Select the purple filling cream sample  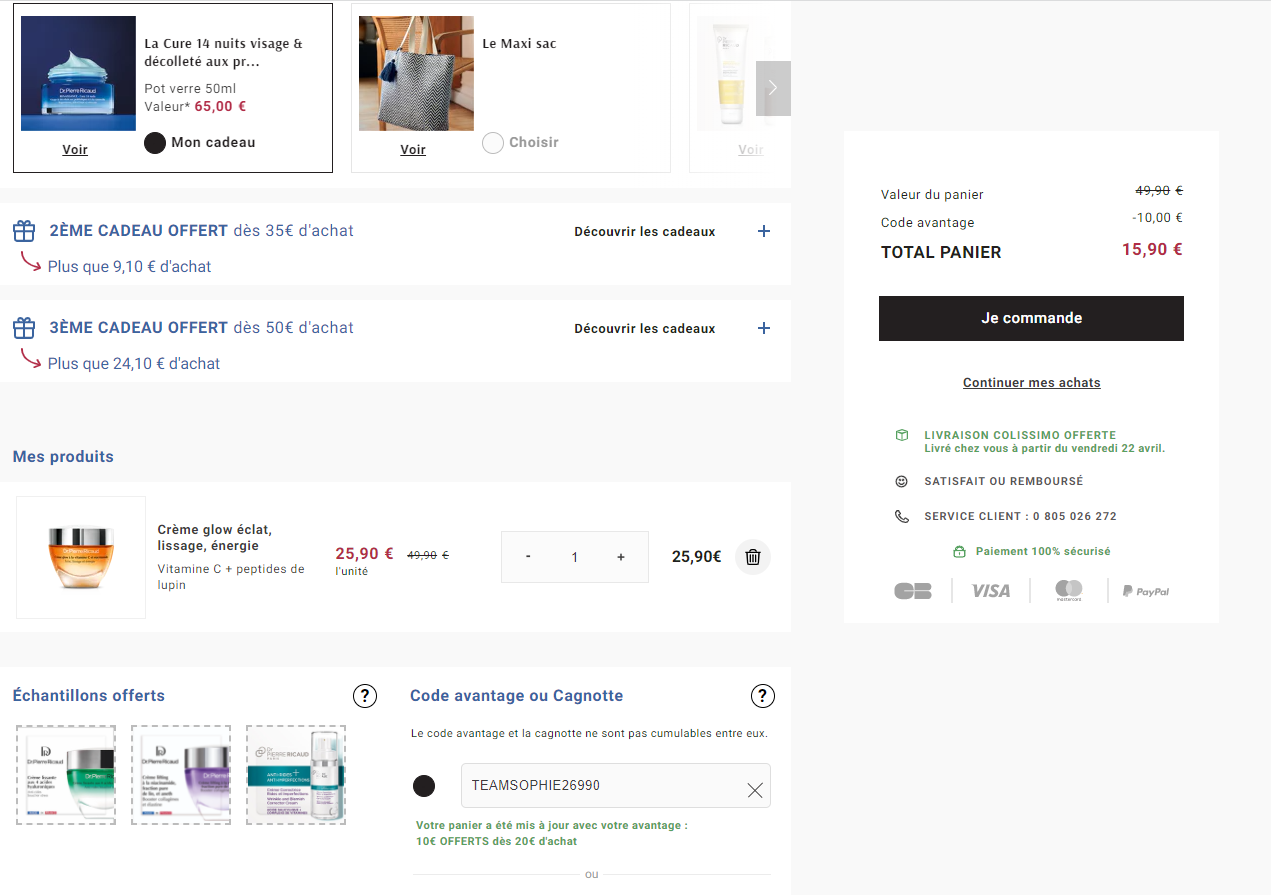[x=181, y=775]
